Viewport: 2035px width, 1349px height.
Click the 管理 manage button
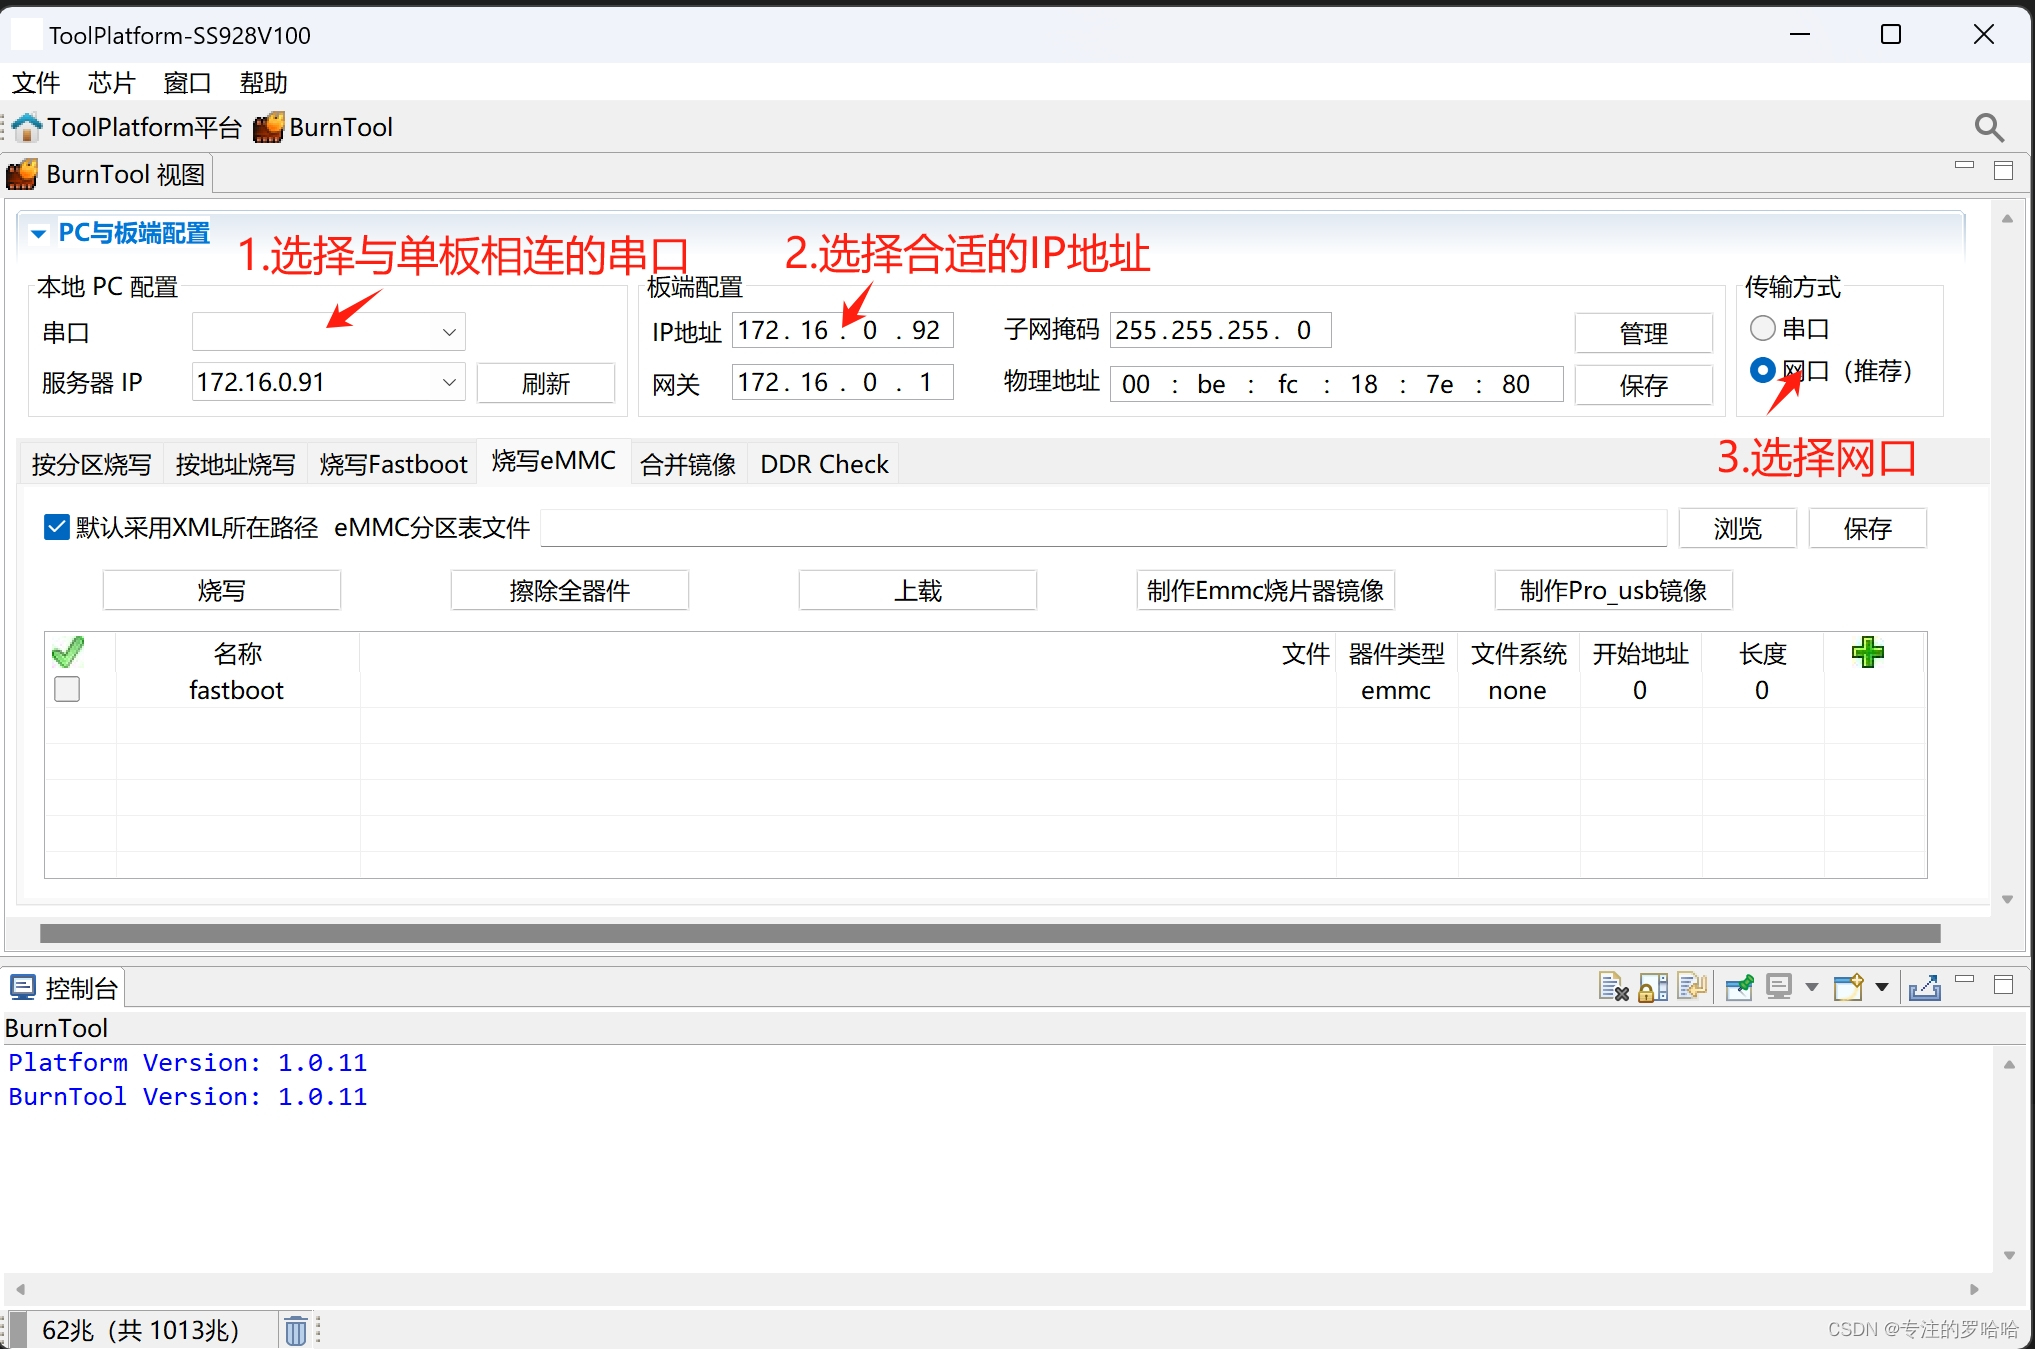(x=1643, y=333)
